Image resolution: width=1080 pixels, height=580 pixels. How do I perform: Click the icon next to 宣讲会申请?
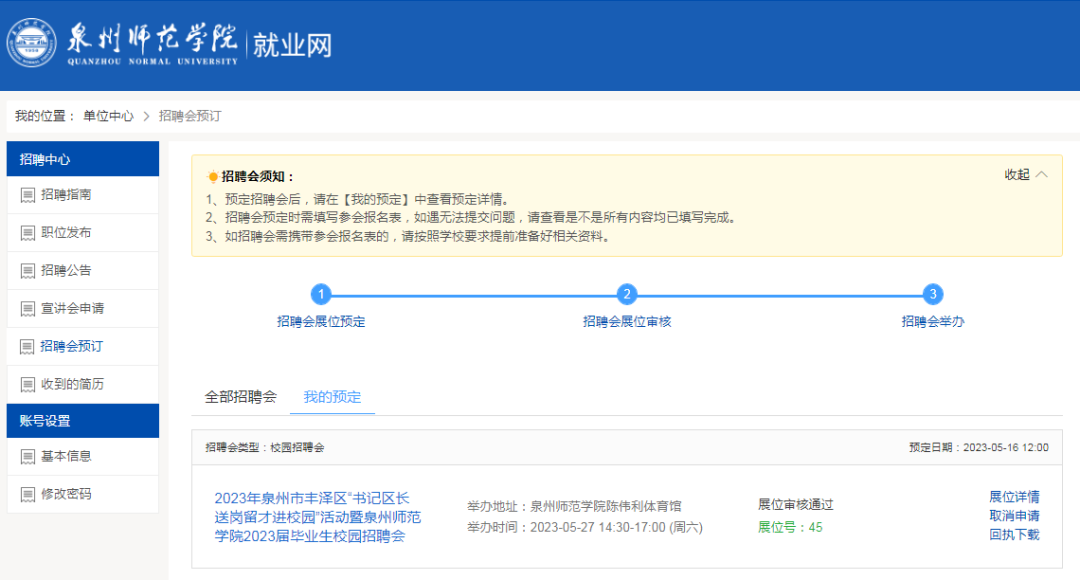coord(28,309)
